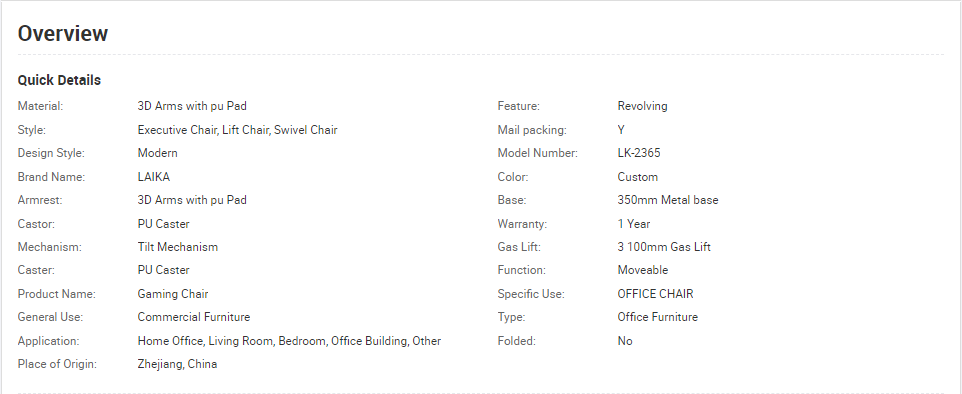The height and width of the screenshot is (394, 962).
Task: Click the Quick Details subheading
Action: (x=59, y=80)
